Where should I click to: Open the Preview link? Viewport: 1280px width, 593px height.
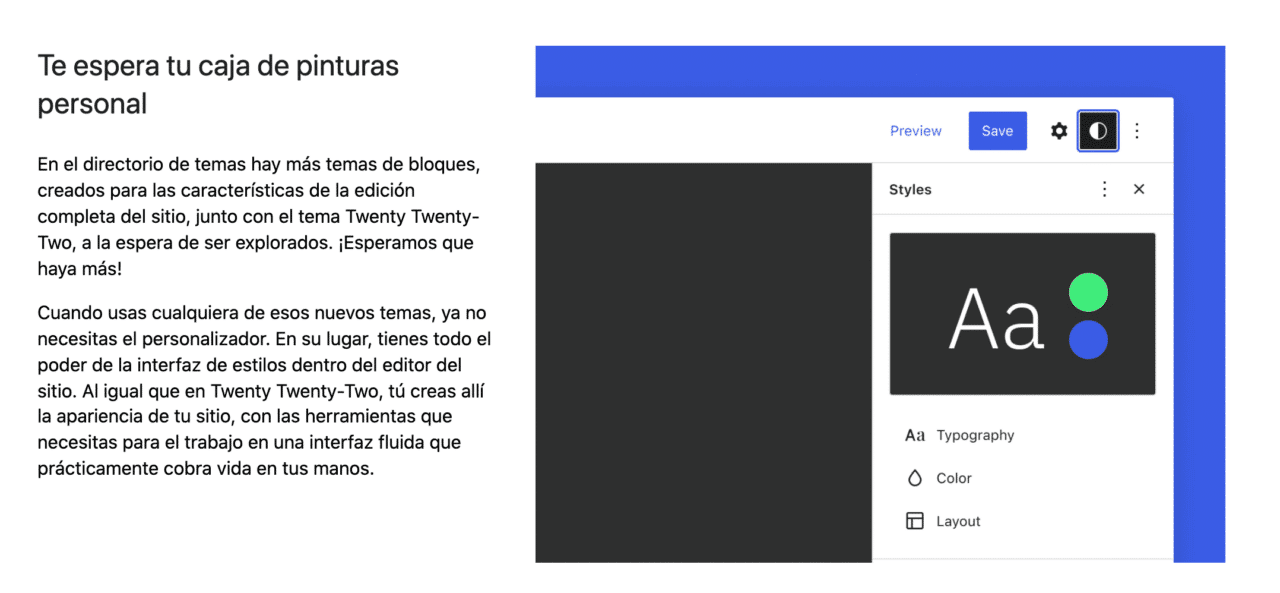click(x=915, y=130)
